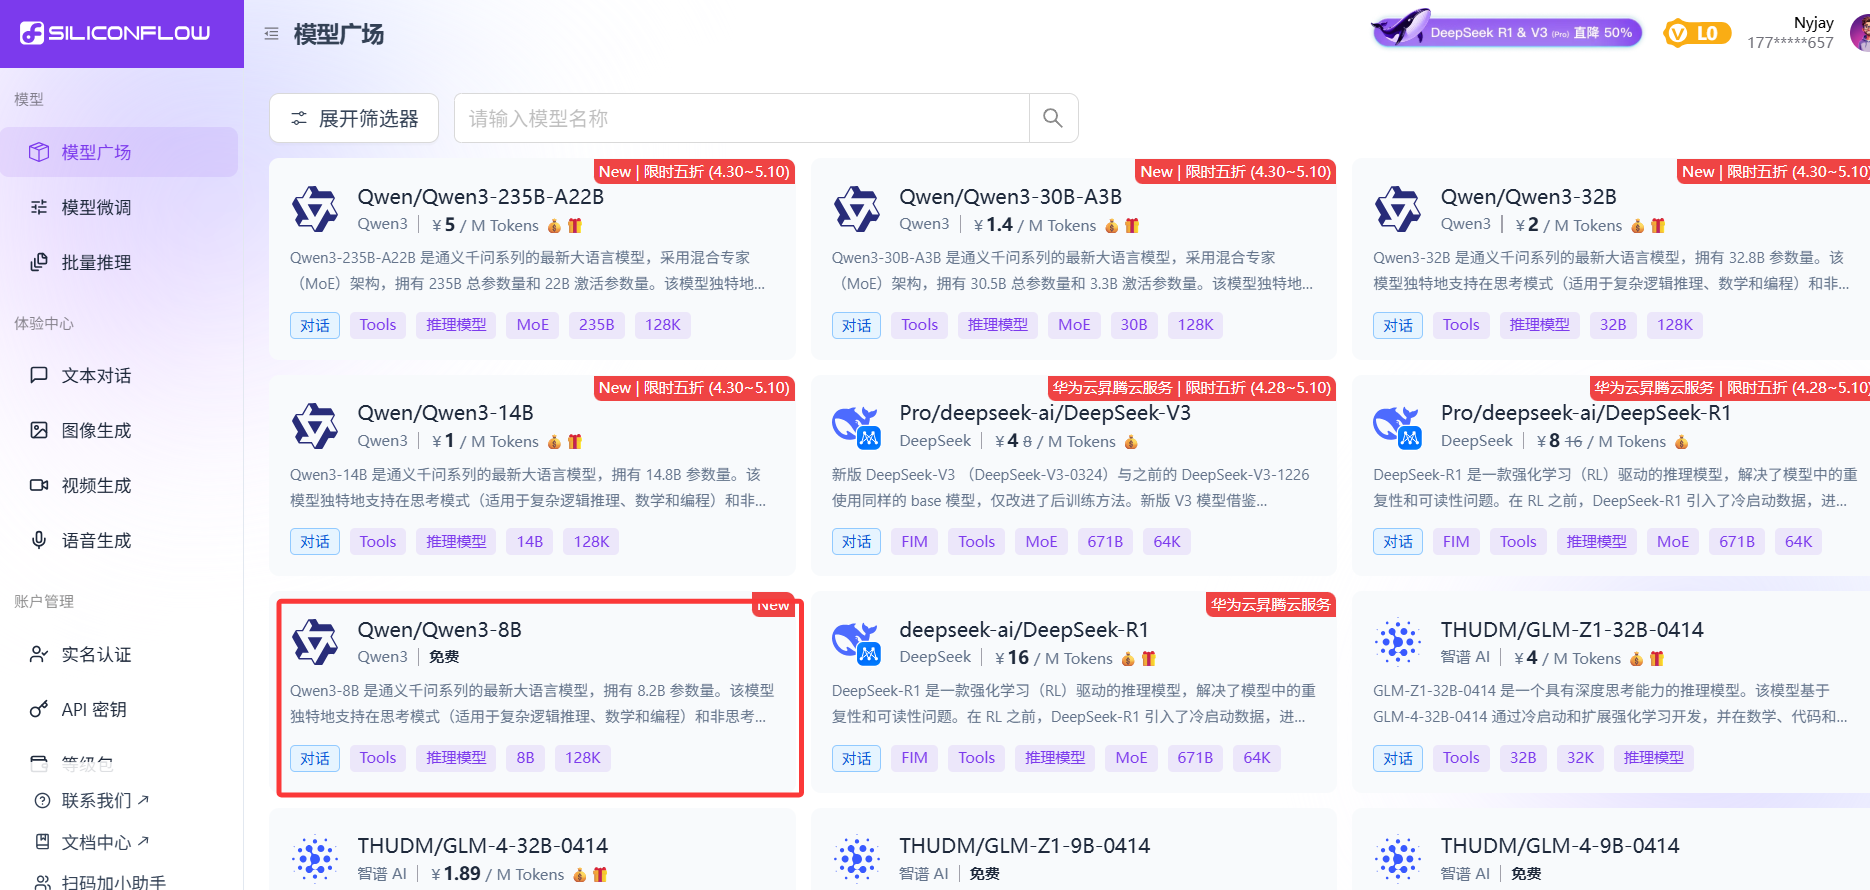Viewport: 1870px width, 890px height.
Task: Open deepseek-ai/DeepSeek-R1 model title
Action: pyautogui.click(x=1024, y=630)
